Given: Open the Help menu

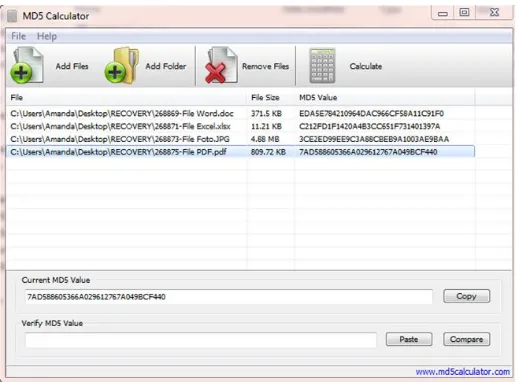Looking at the screenshot, I should pos(47,36).
